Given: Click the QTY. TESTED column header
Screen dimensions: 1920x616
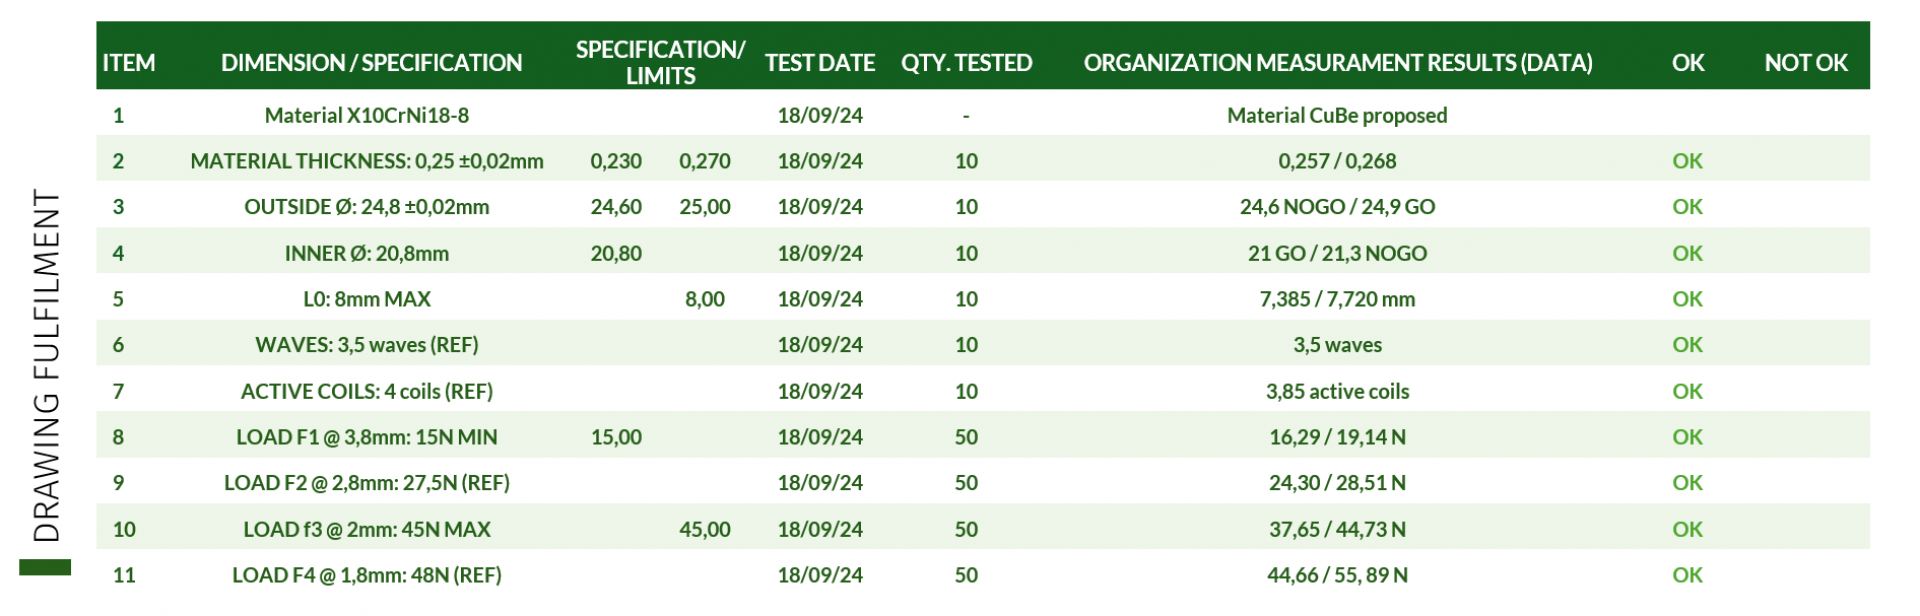Looking at the screenshot, I should coord(966,63).
